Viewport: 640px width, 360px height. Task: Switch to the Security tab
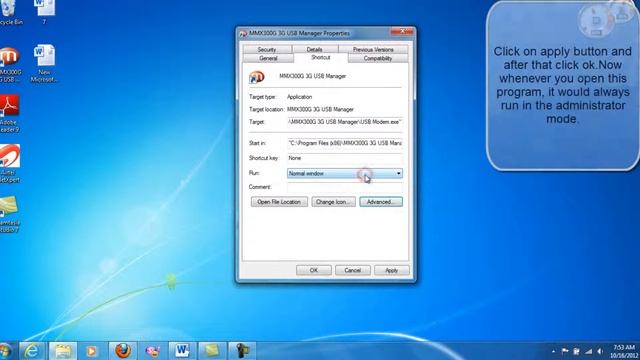pos(267,49)
